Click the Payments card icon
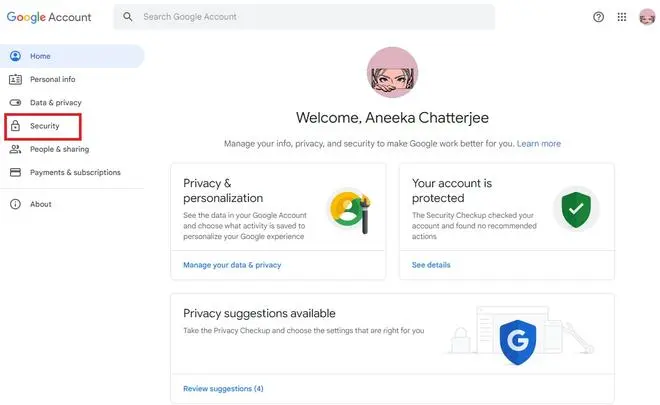The height and width of the screenshot is (405, 660). coord(15,172)
